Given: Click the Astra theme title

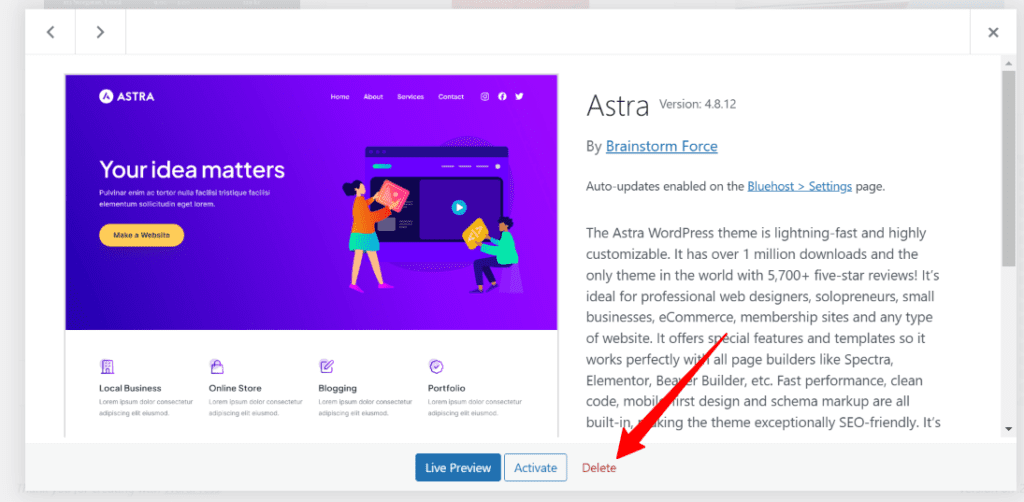Looking at the screenshot, I should point(618,105).
